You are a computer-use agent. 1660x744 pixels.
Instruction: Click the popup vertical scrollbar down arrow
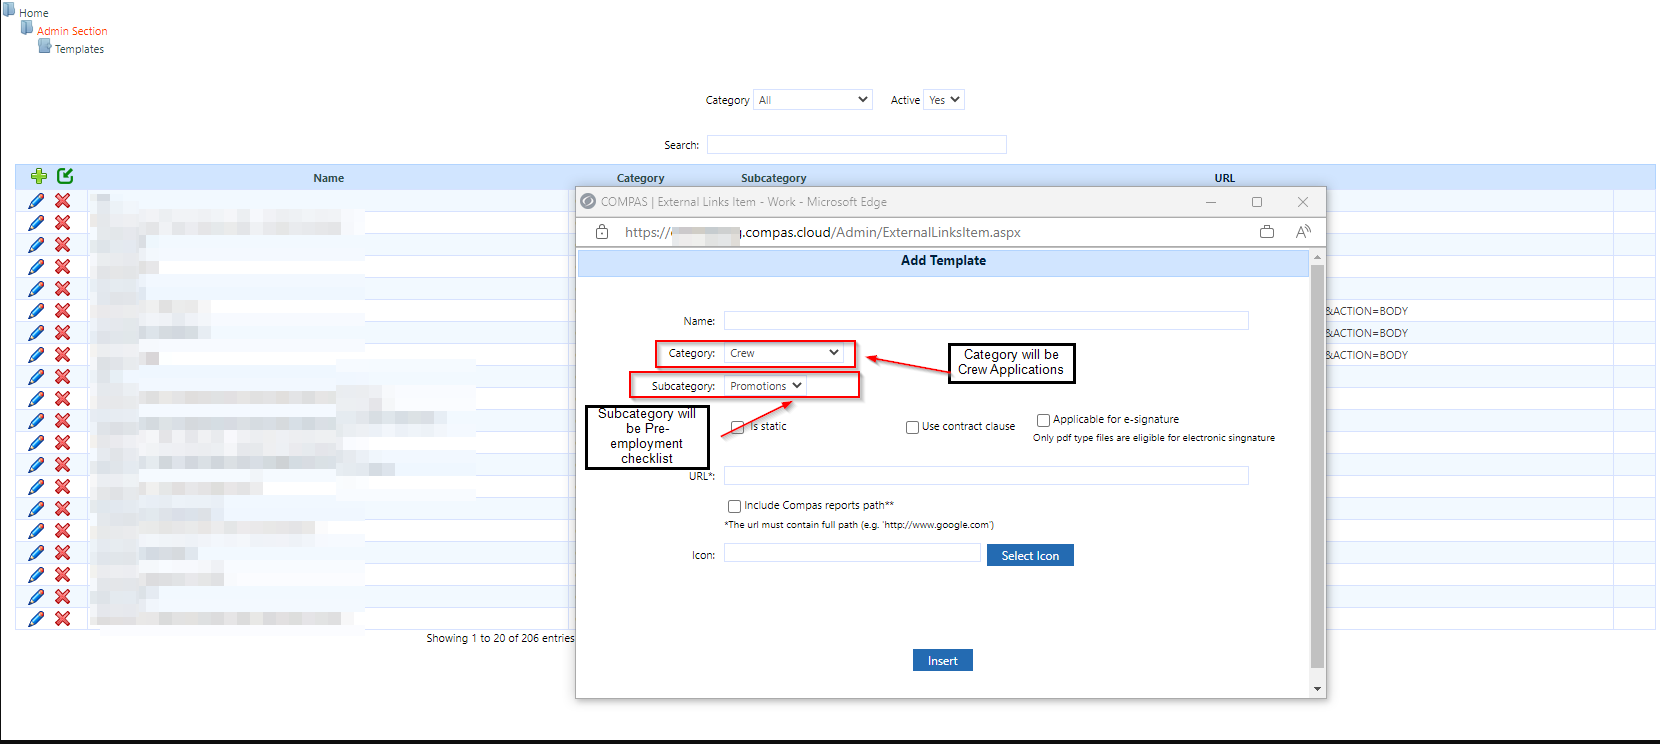[x=1317, y=688]
